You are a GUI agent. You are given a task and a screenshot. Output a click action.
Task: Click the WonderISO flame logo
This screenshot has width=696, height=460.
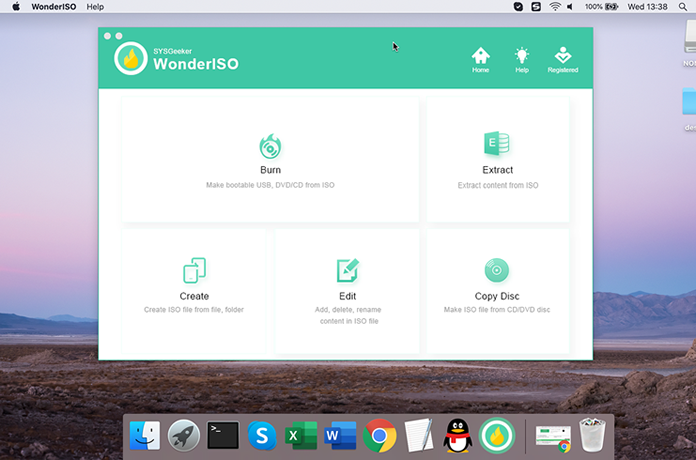[x=130, y=58]
